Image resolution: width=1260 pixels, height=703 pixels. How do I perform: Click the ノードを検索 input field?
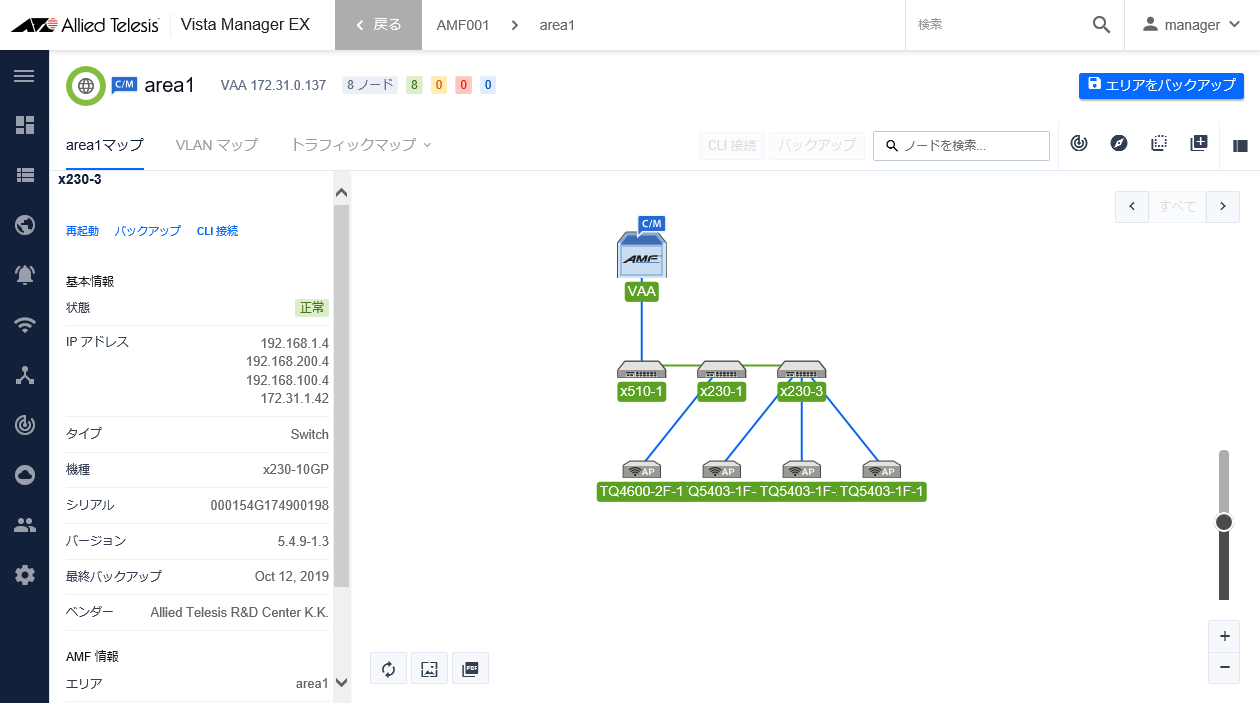(x=961, y=146)
